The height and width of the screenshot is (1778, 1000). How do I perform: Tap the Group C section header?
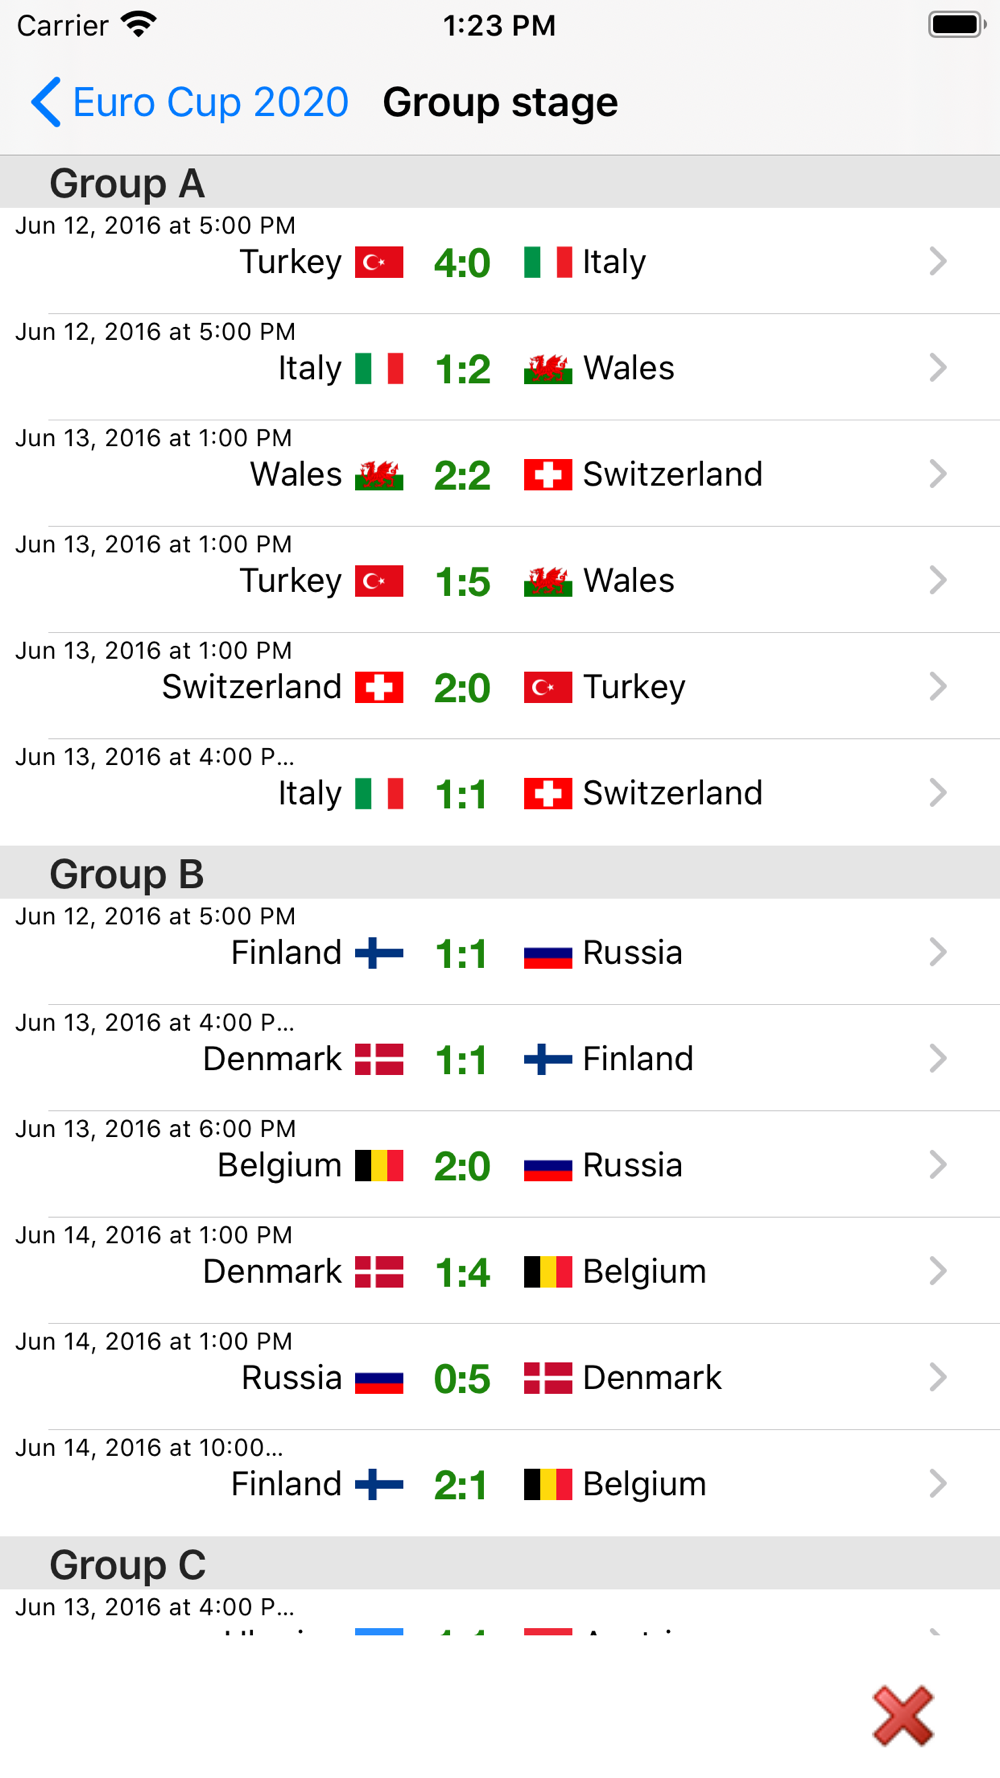[x=127, y=1565]
